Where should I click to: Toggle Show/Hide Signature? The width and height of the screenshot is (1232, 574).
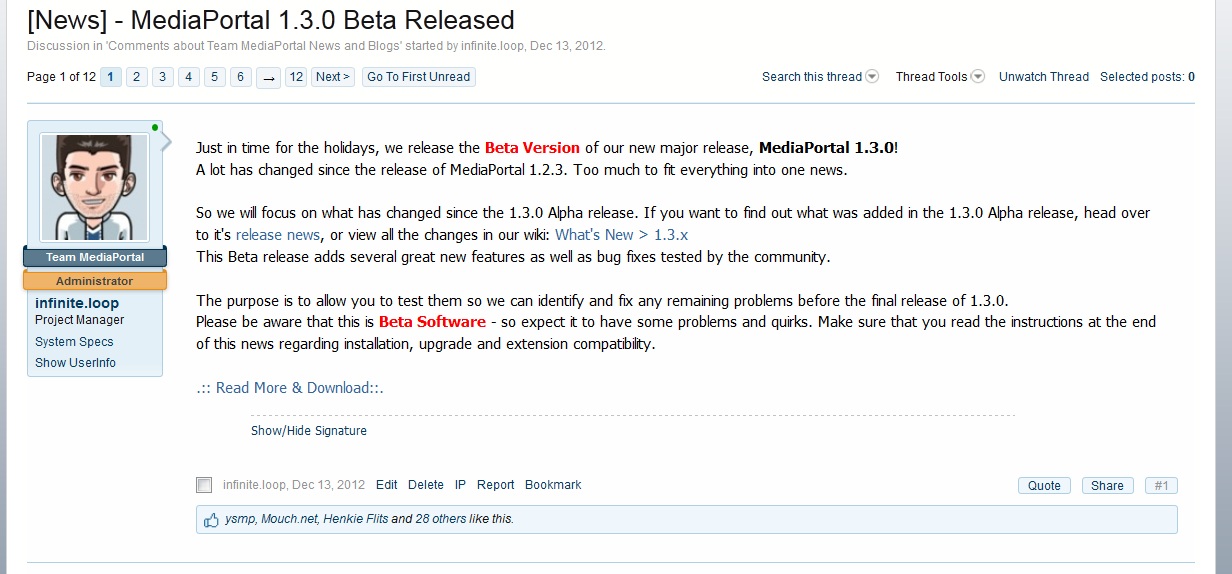309,431
